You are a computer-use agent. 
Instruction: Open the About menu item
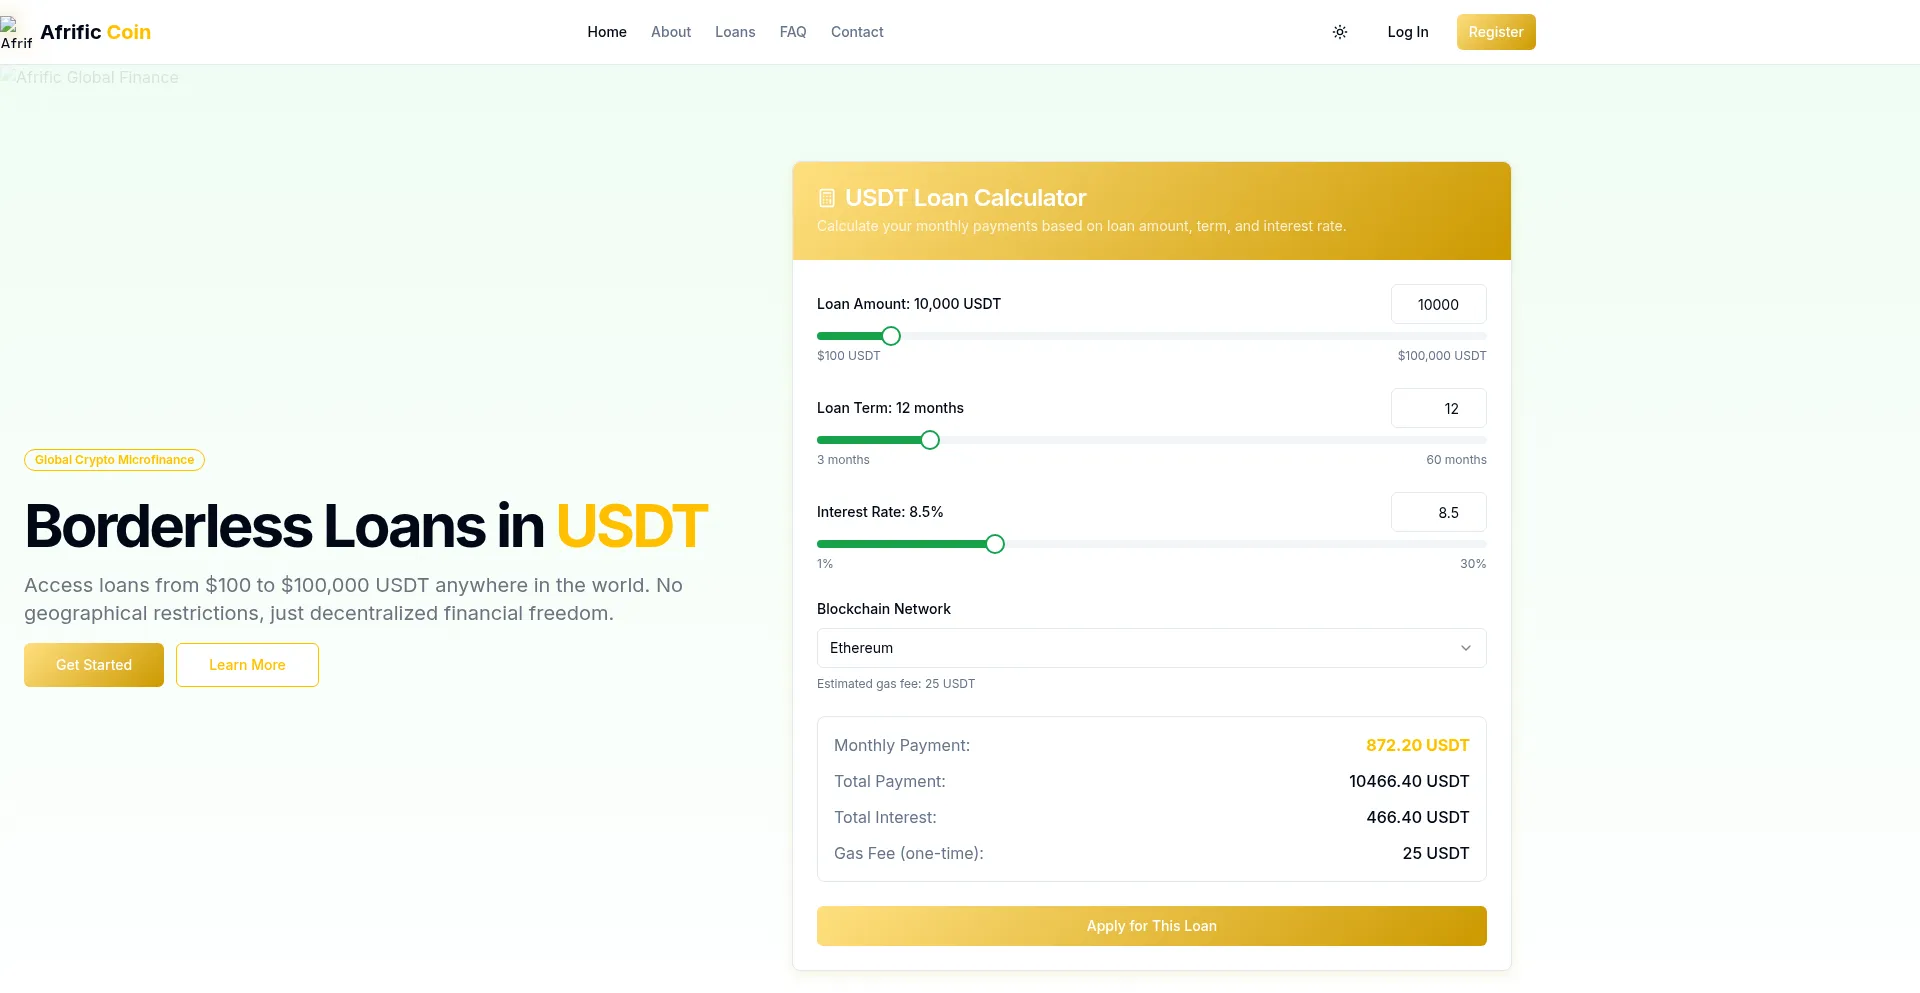coord(671,32)
